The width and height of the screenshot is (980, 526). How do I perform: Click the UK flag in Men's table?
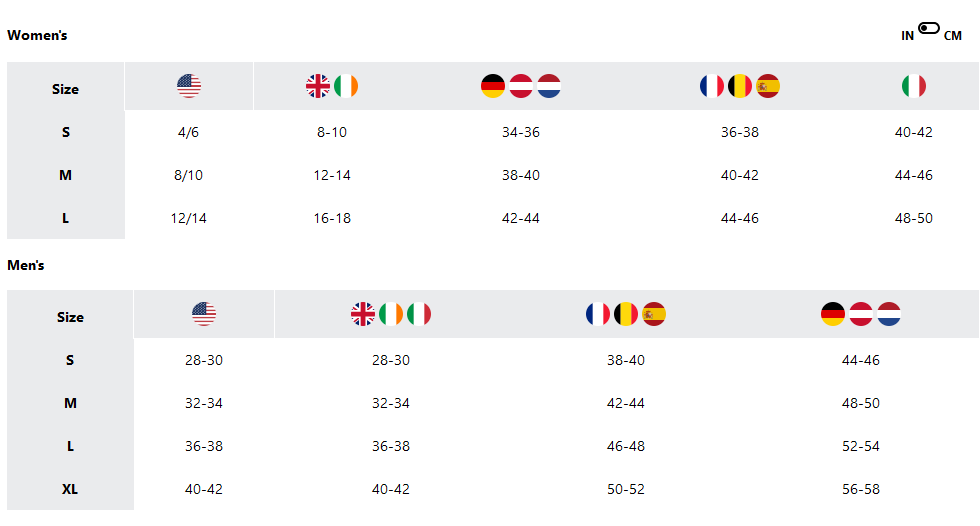click(362, 314)
